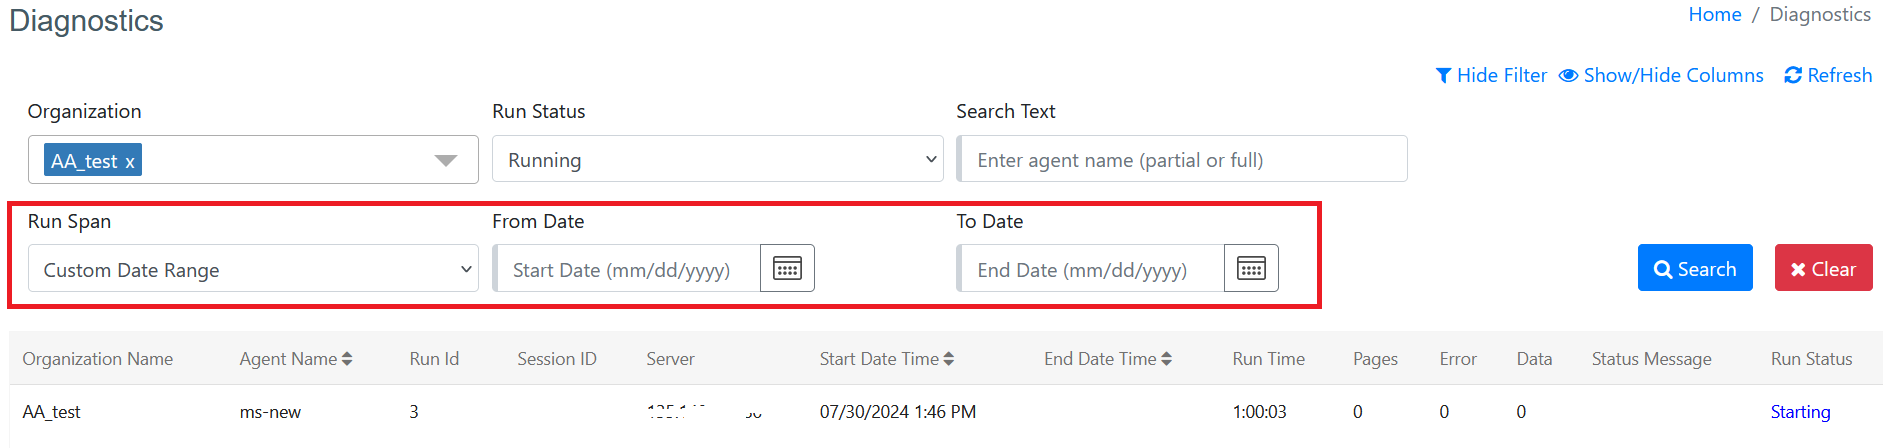Click the Start Date input field

(x=627, y=268)
